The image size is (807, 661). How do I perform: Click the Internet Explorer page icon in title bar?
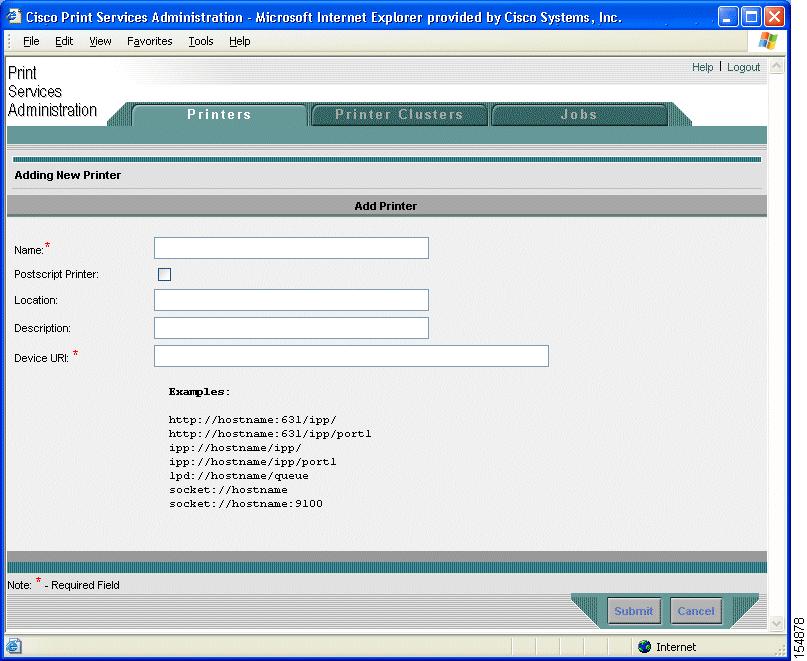point(14,16)
